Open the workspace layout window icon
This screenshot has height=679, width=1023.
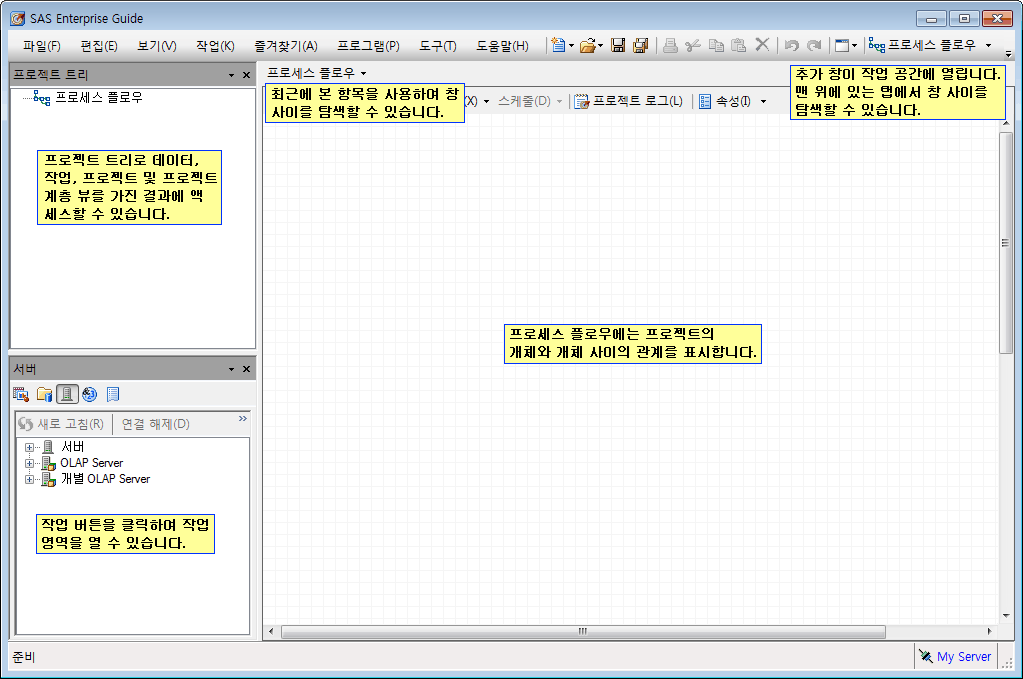(842, 45)
